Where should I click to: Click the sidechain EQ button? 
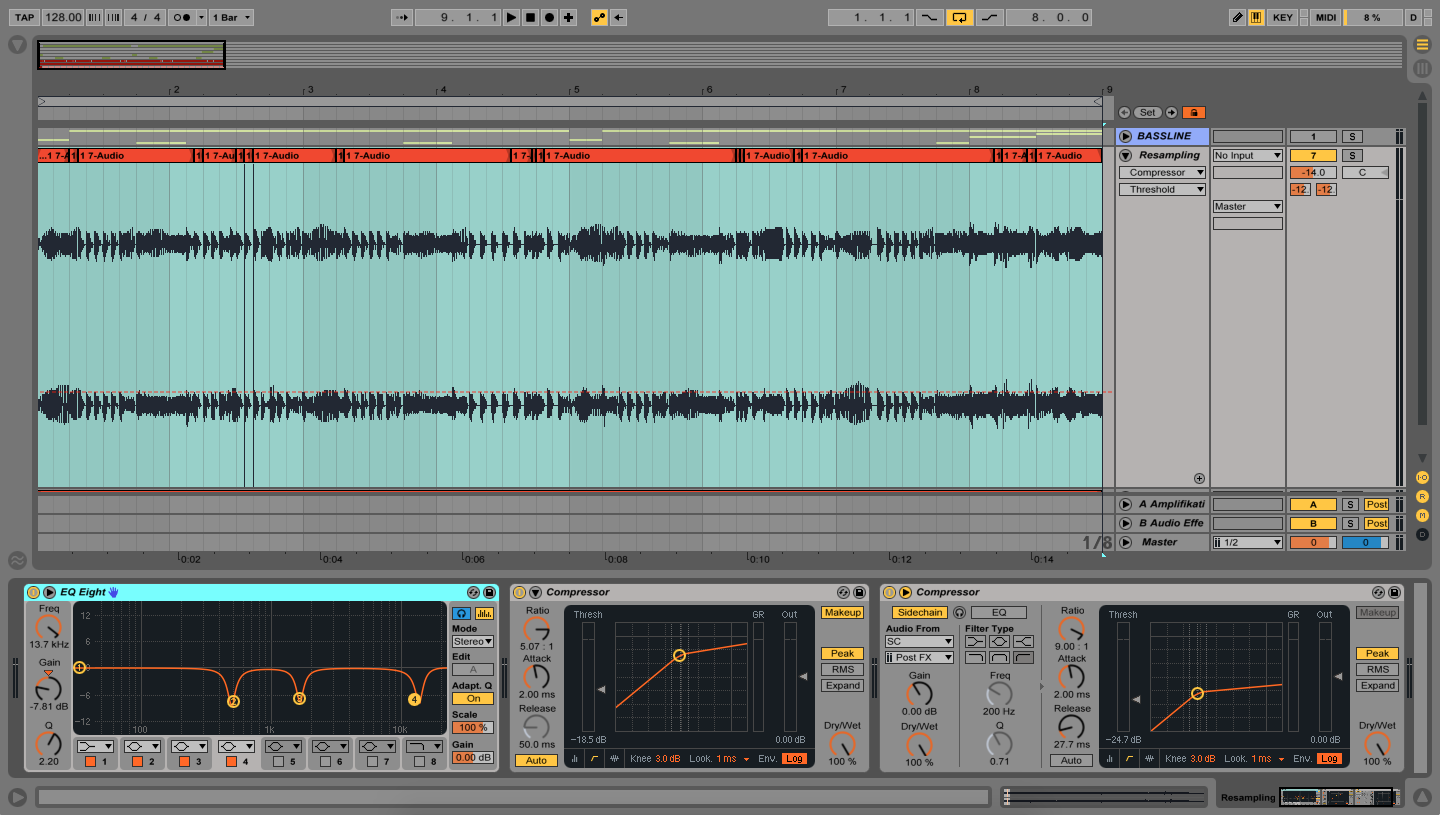point(998,612)
